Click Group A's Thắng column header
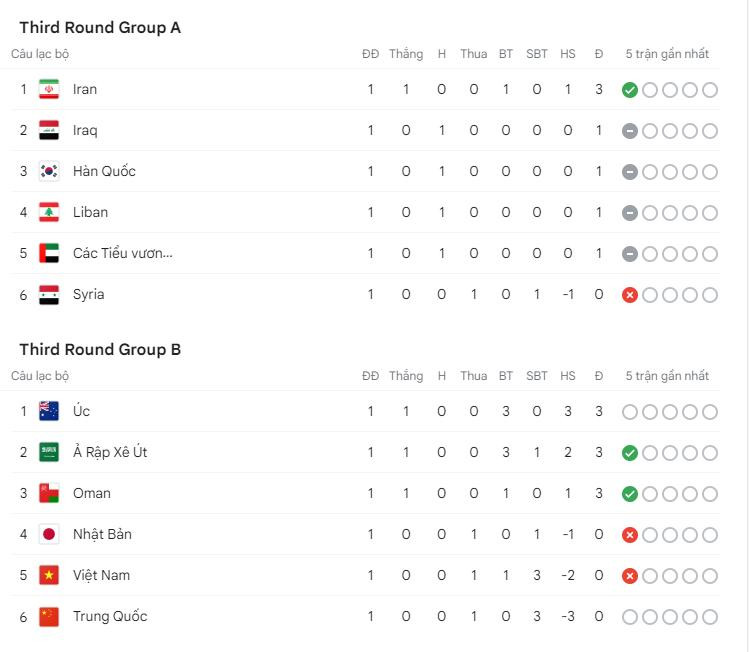This screenshot has height=652, width=749. pos(406,54)
